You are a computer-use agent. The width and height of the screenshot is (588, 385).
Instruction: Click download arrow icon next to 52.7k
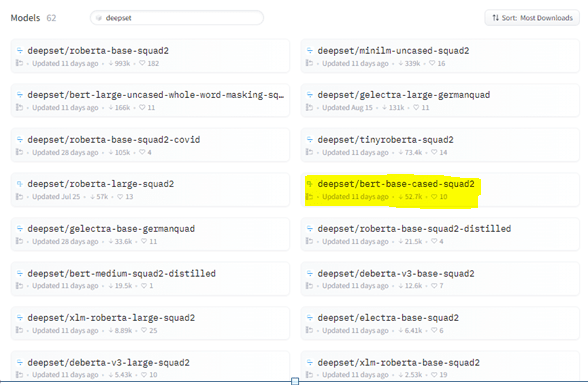pos(401,196)
